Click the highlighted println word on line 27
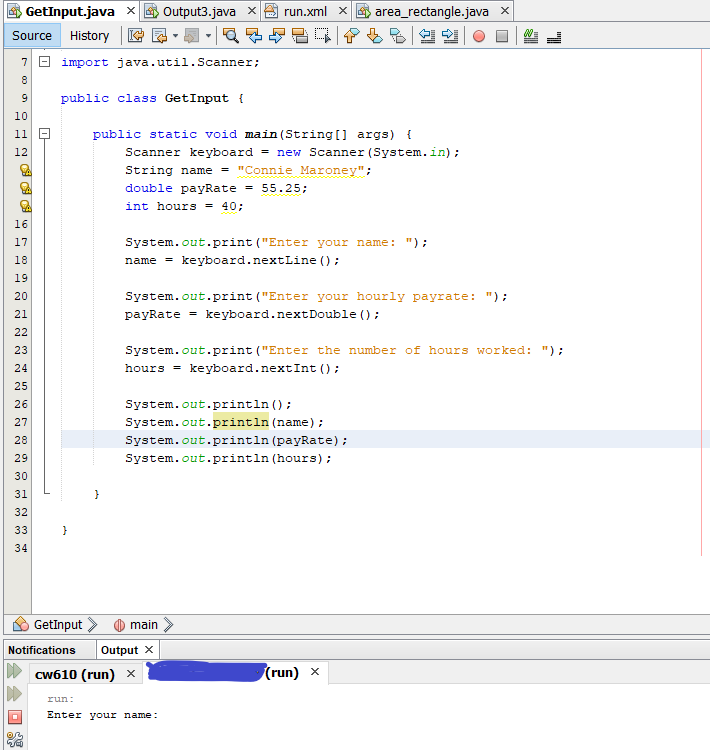The image size is (710, 750). point(241,422)
